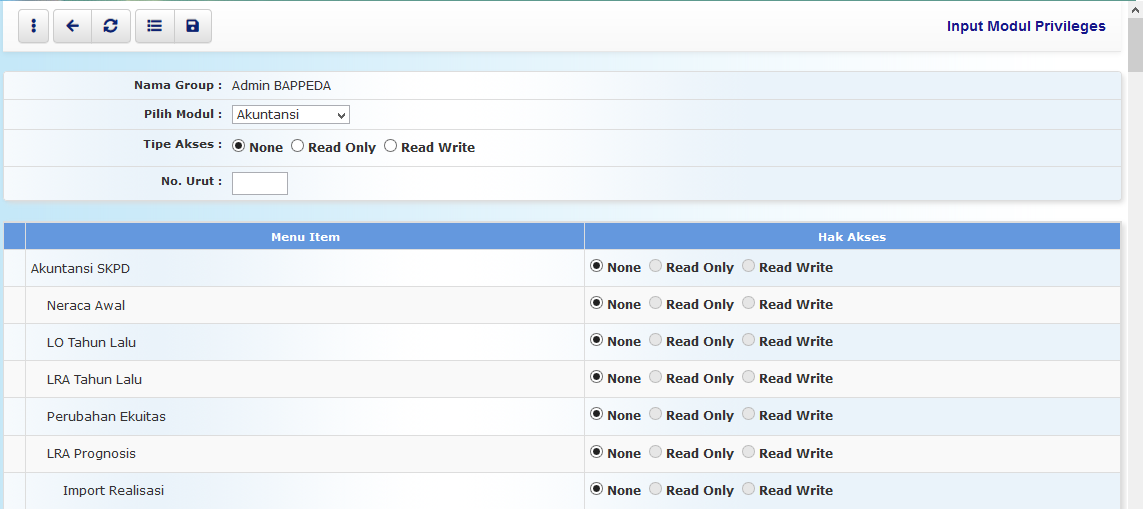Open the Pilih Modul dropdown
1143x509 pixels.
click(290, 115)
